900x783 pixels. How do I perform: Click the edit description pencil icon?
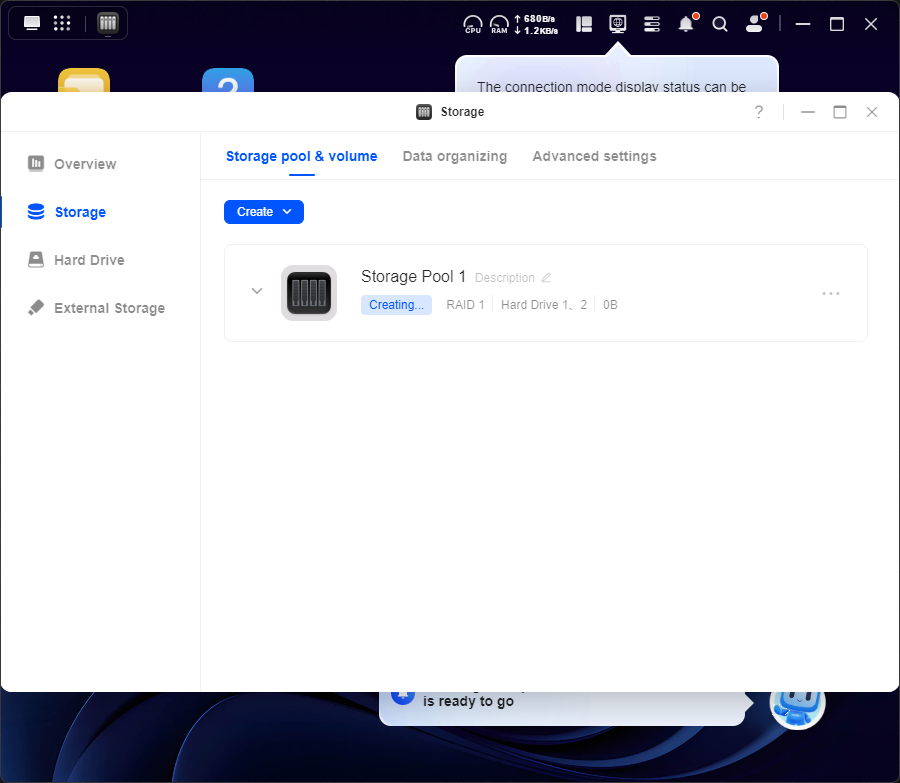point(546,278)
